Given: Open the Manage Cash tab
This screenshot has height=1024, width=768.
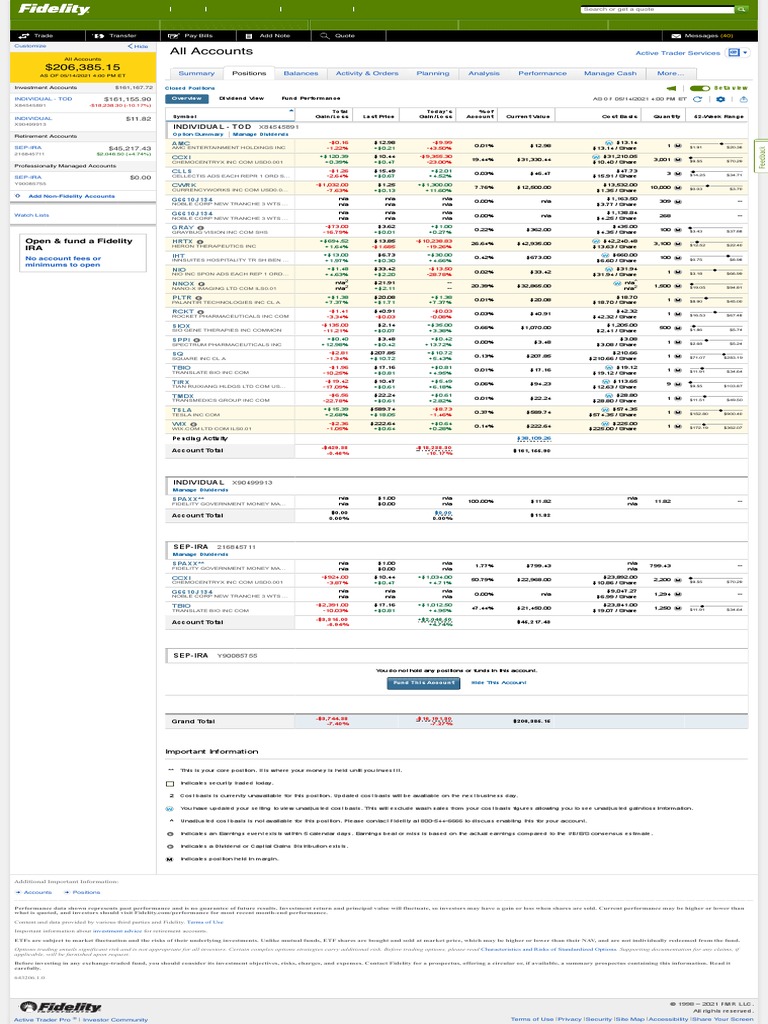Looking at the screenshot, I should click(x=610, y=73).
